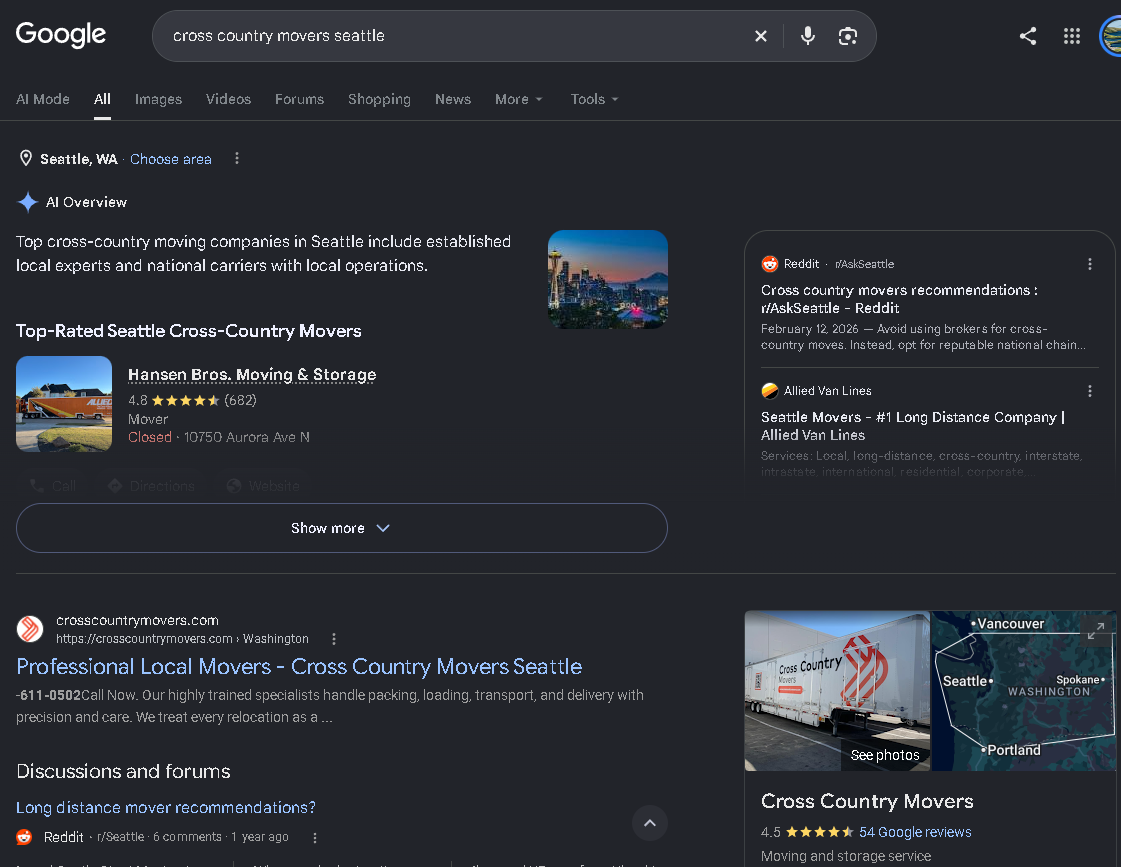Click the Reddit logo in the r/AskSeattle source

(x=769, y=264)
